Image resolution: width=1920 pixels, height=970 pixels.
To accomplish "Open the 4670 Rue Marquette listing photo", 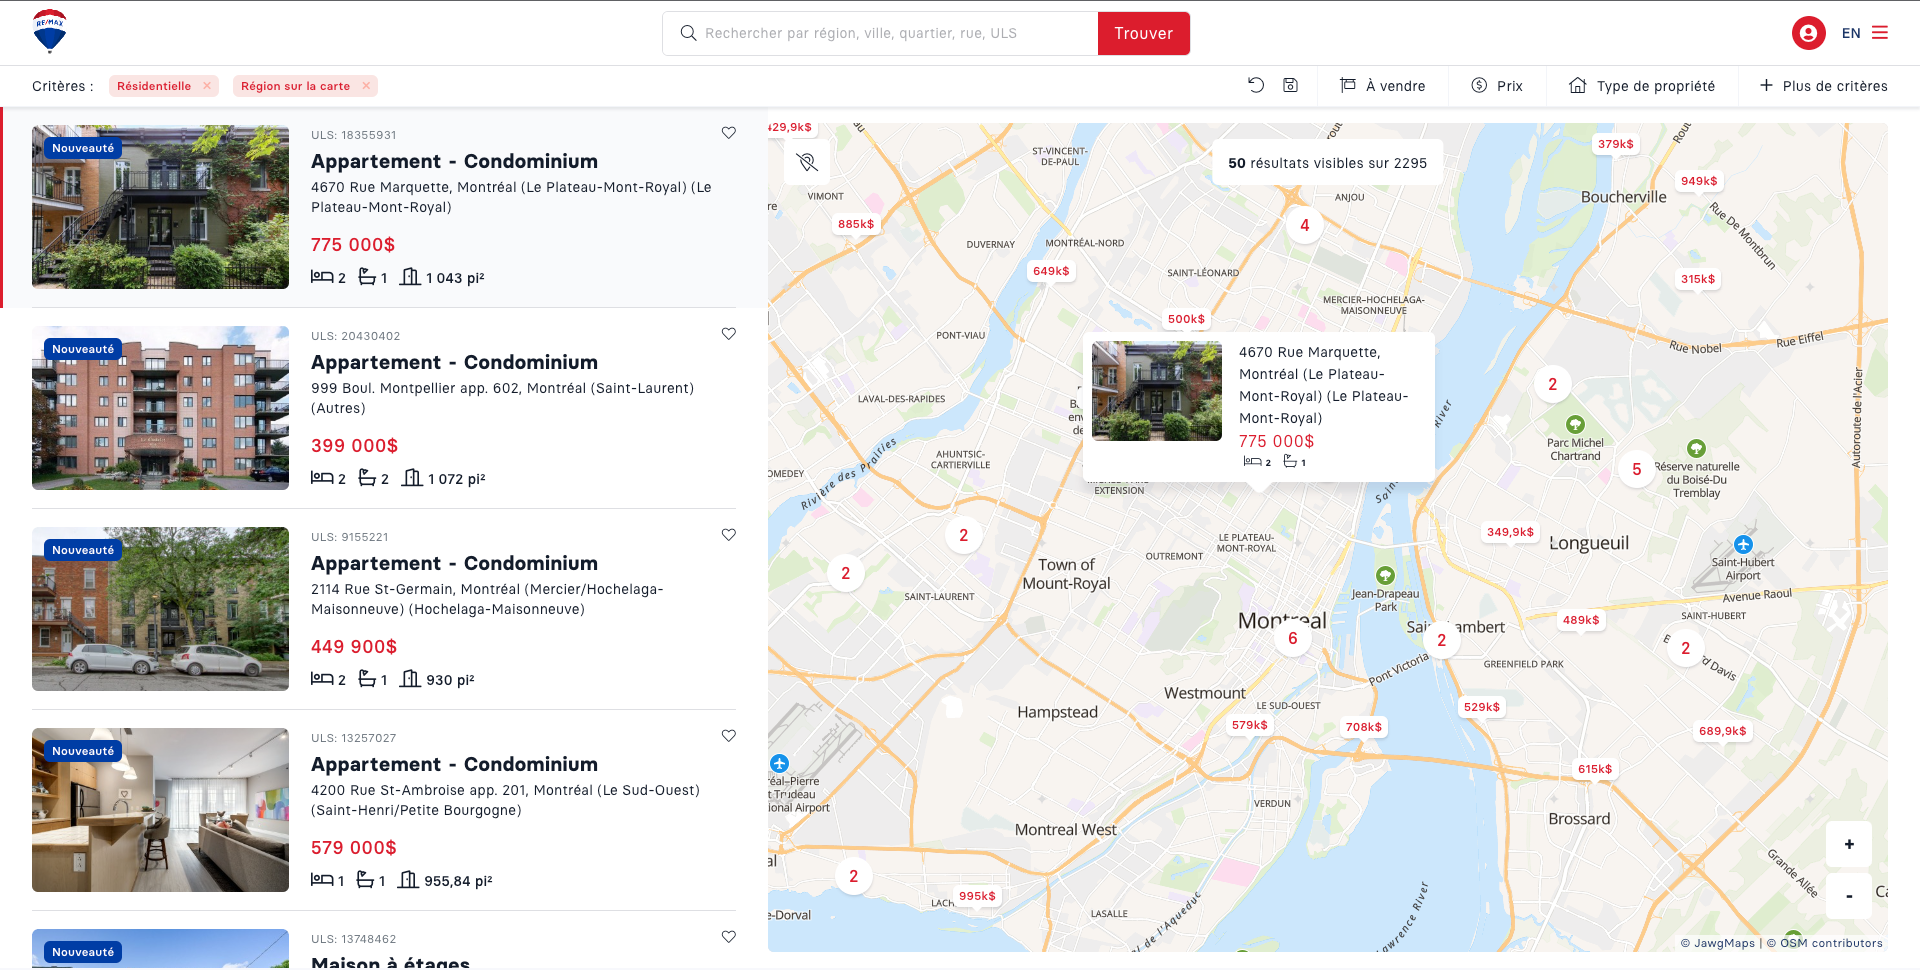I will pos(160,207).
